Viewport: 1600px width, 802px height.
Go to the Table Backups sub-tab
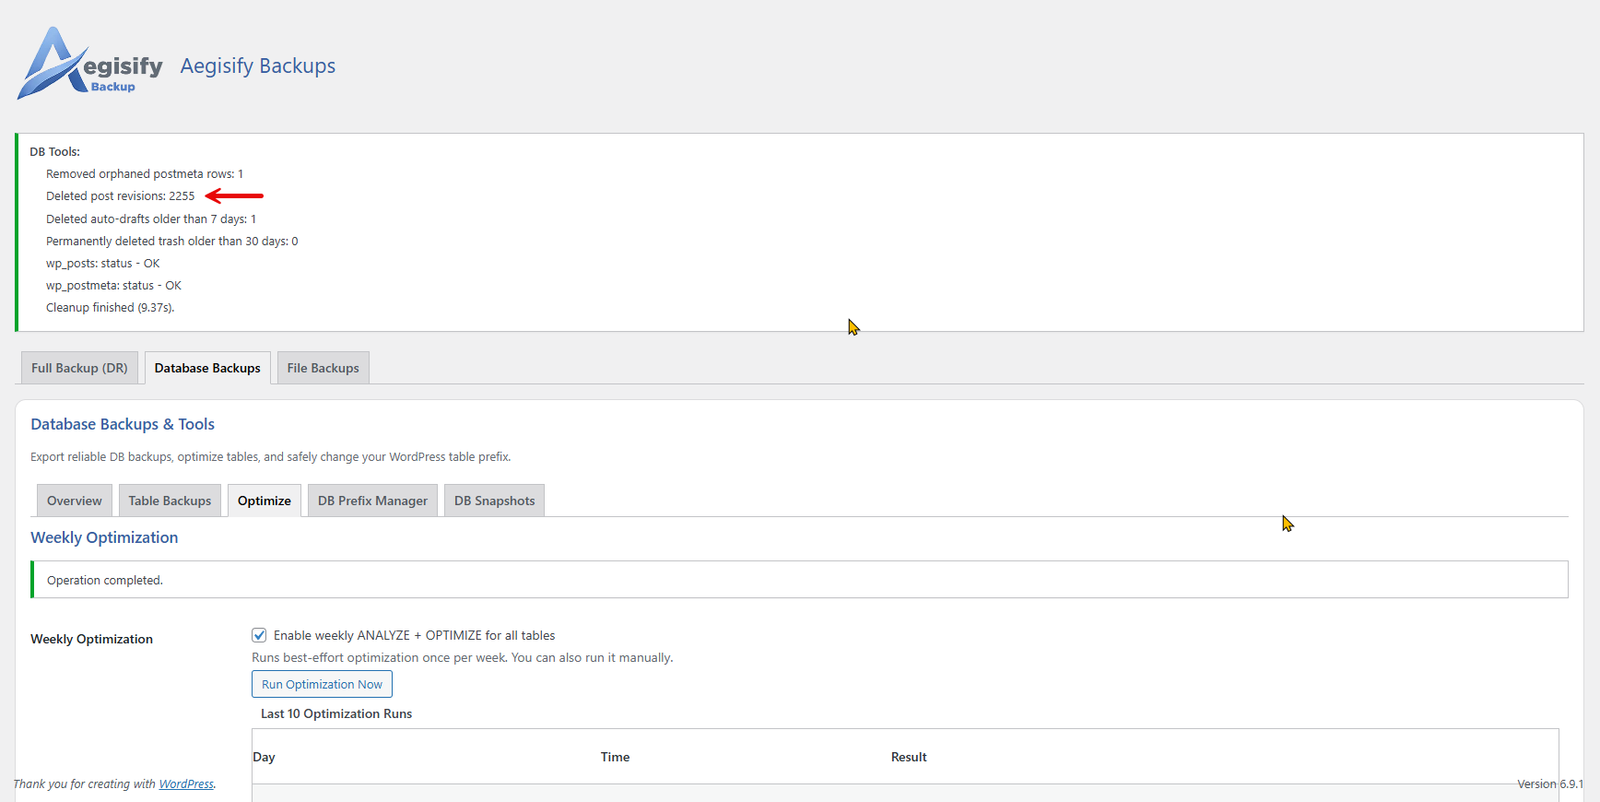point(170,501)
